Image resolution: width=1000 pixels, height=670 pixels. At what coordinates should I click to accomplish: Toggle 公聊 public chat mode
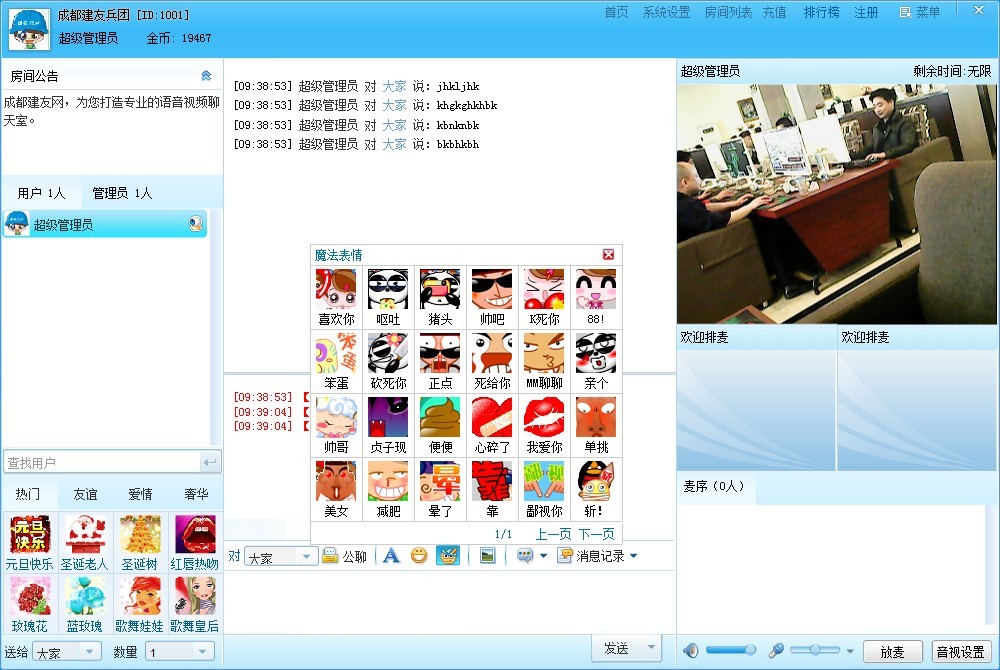(344, 557)
